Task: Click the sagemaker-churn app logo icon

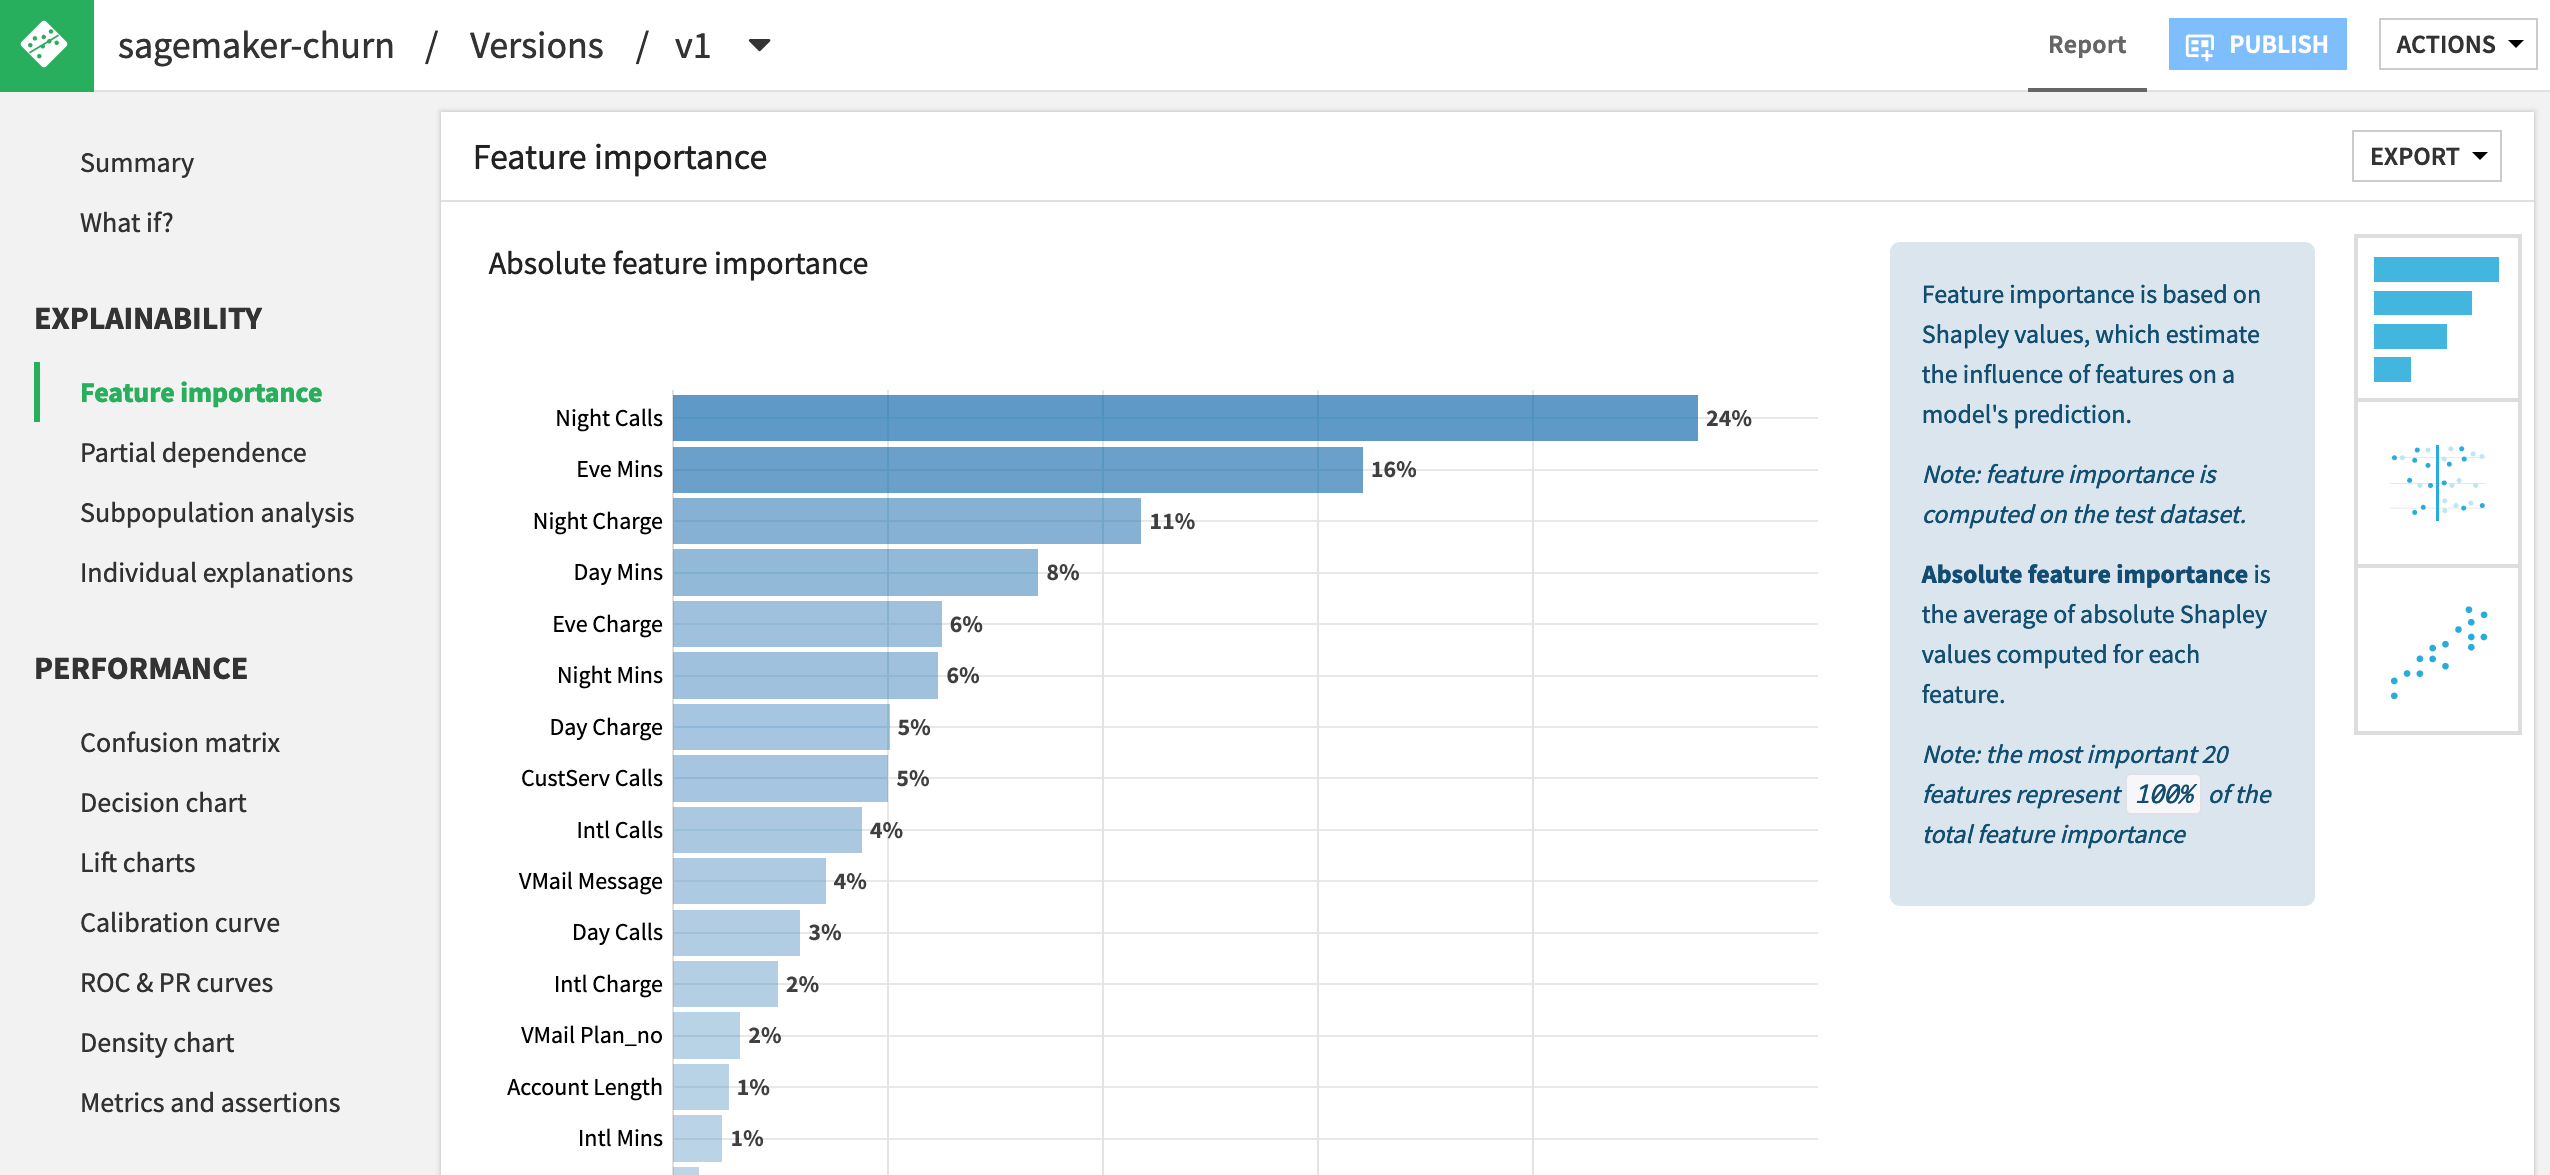Action: [x=46, y=44]
